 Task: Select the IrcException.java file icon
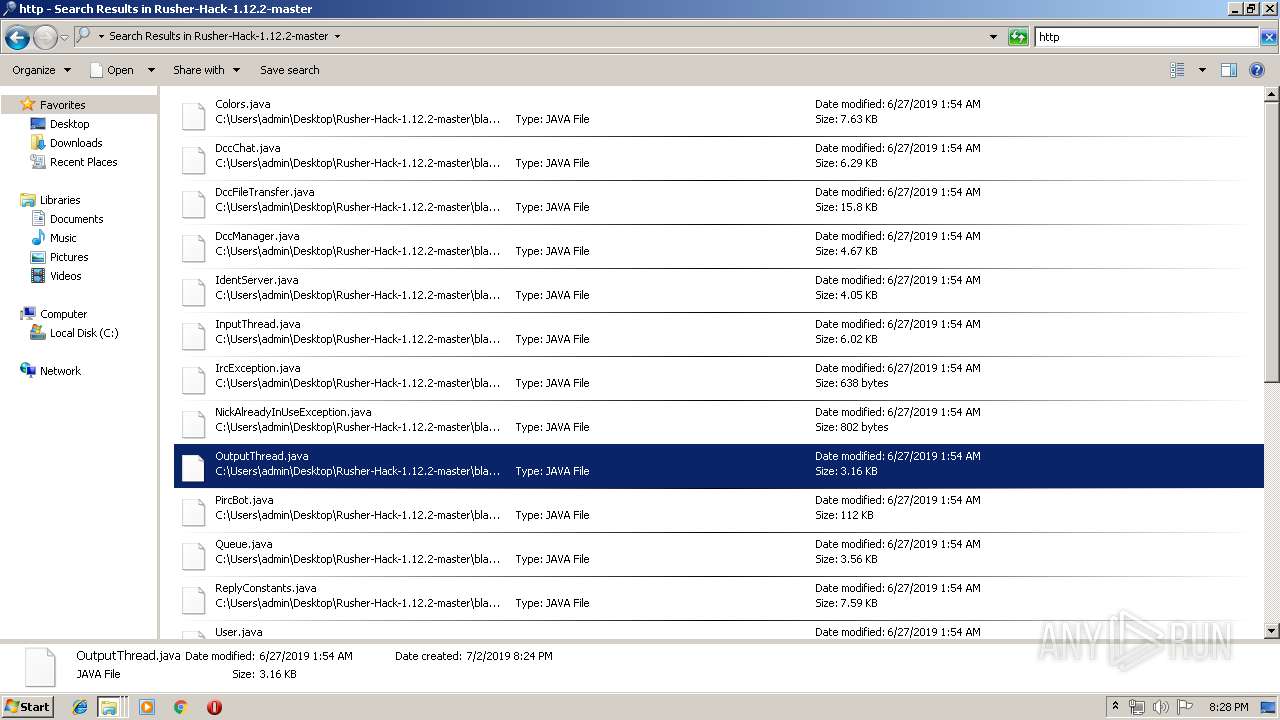193,380
